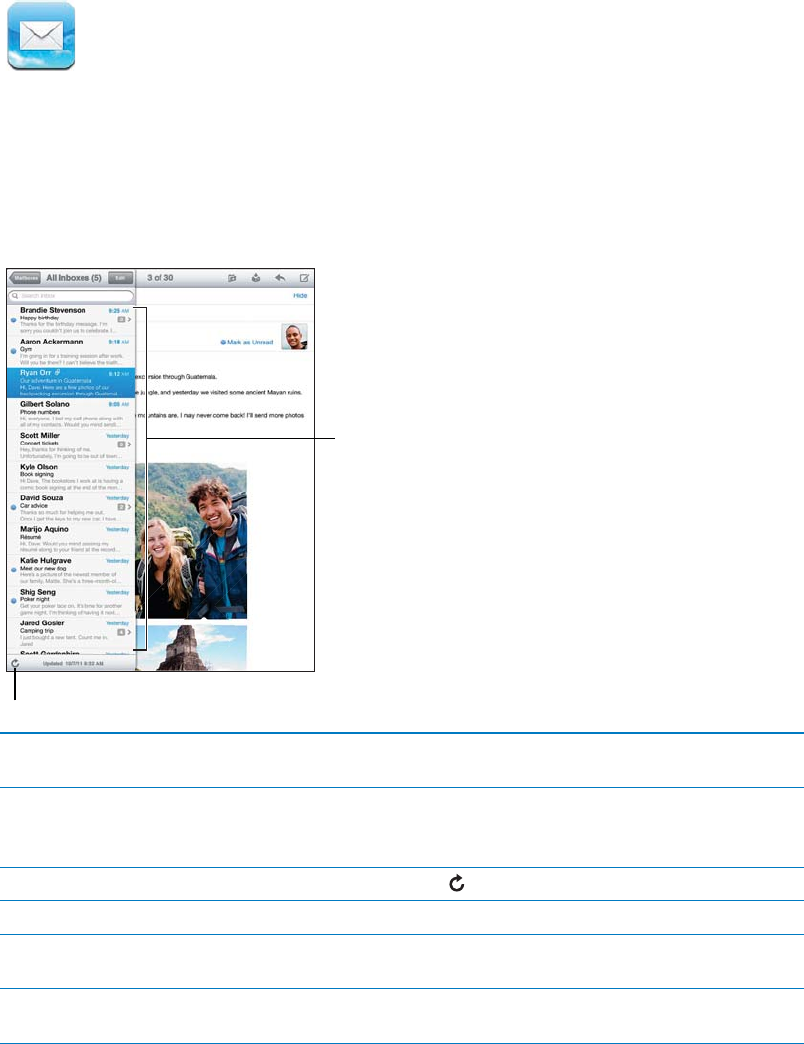Image resolution: width=804 pixels, height=1044 pixels.
Task: Expand the thread arrow on Jared Gosier's row
Action: coord(129,632)
